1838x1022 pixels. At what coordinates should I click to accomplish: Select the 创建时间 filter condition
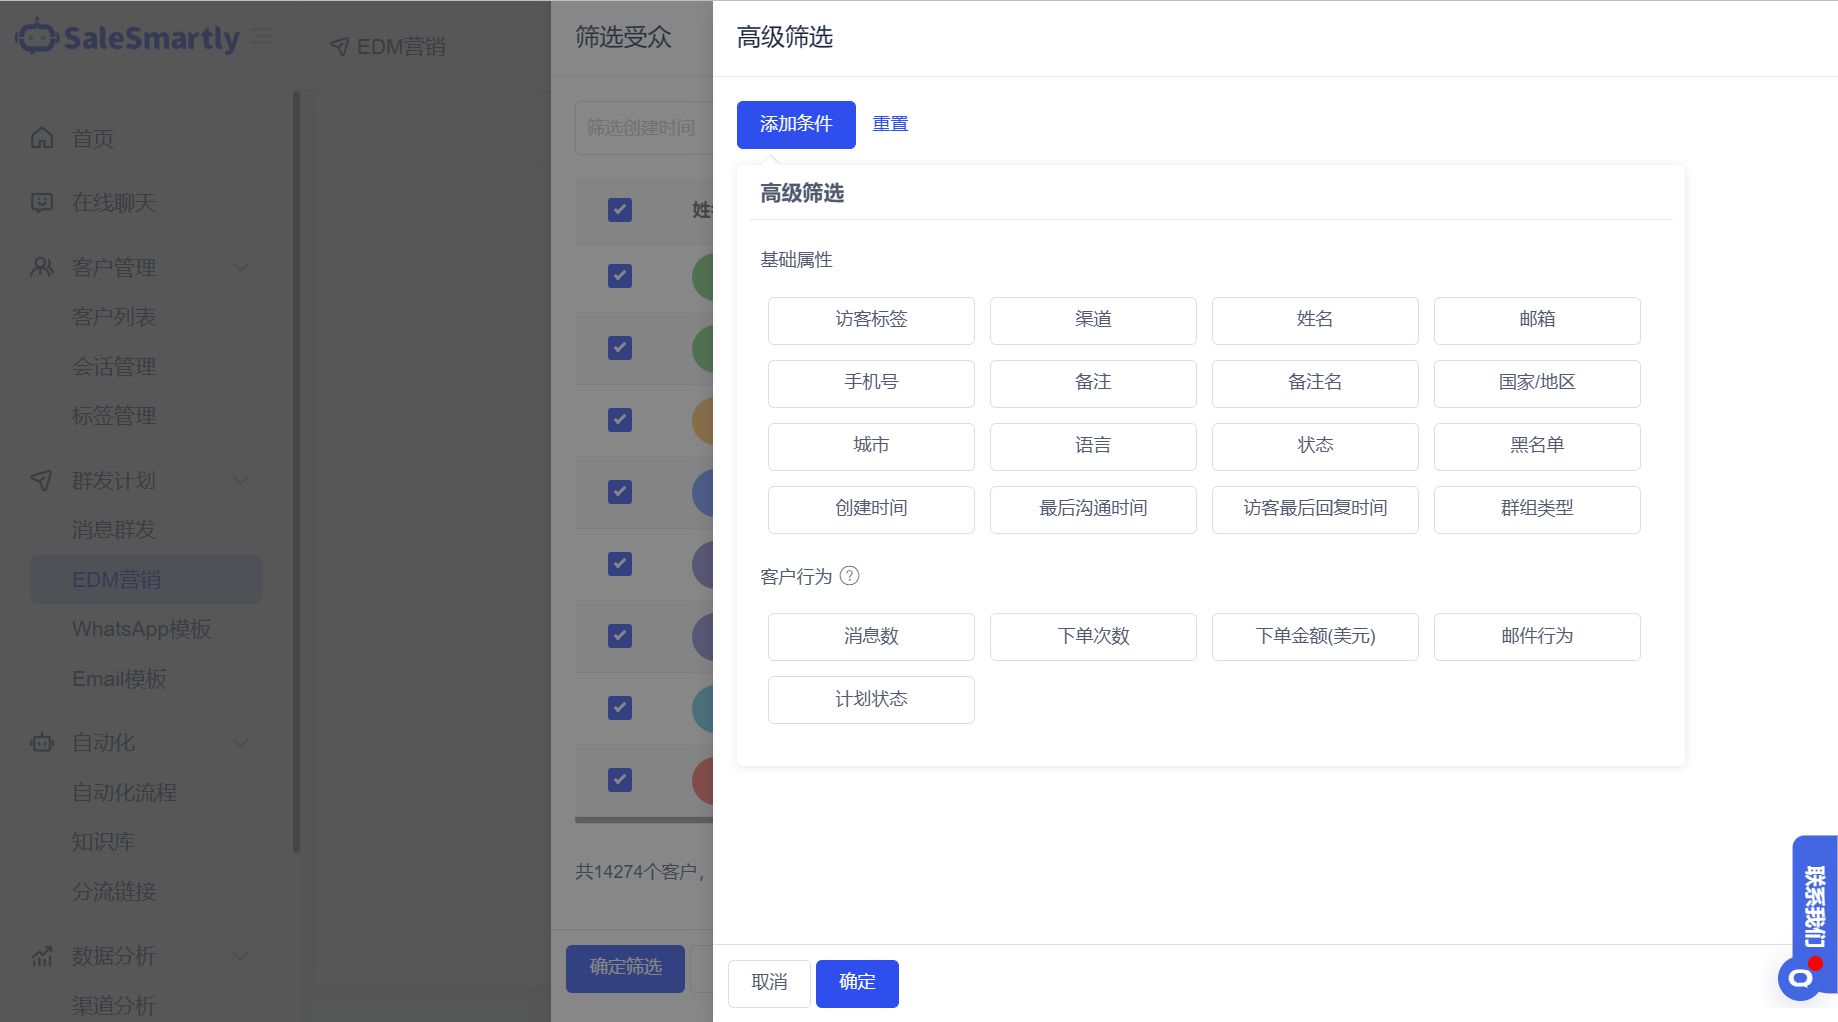pos(871,509)
